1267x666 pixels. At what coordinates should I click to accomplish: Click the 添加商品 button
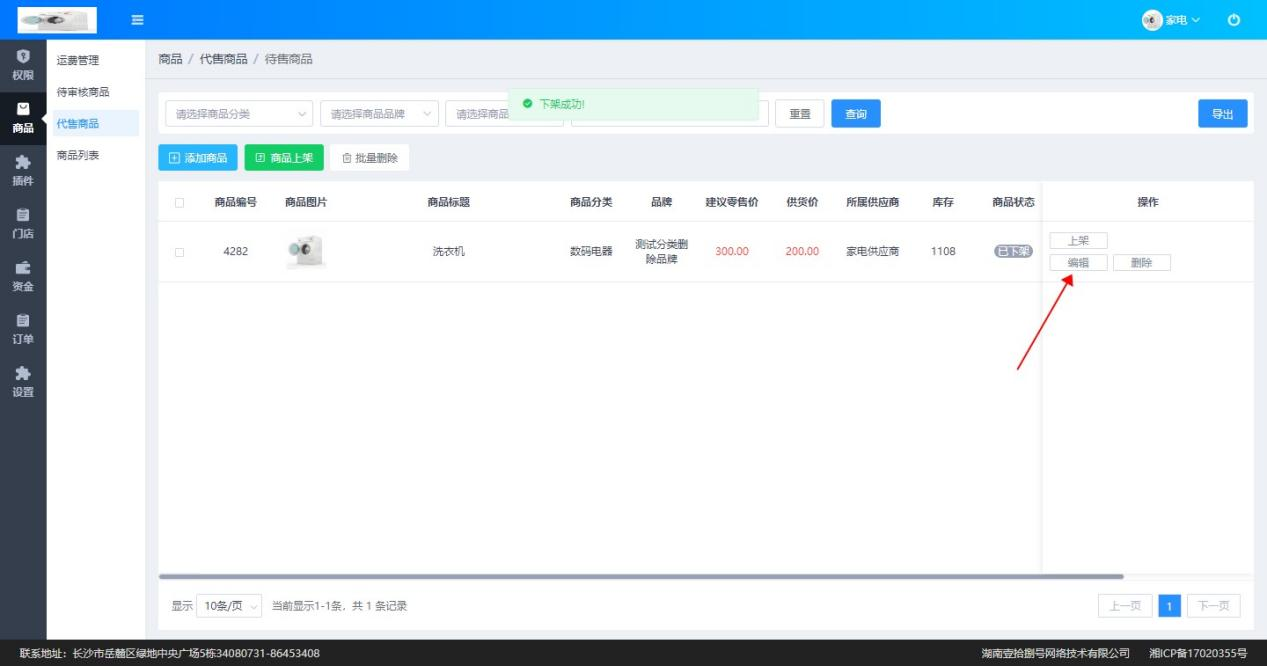point(198,158)
